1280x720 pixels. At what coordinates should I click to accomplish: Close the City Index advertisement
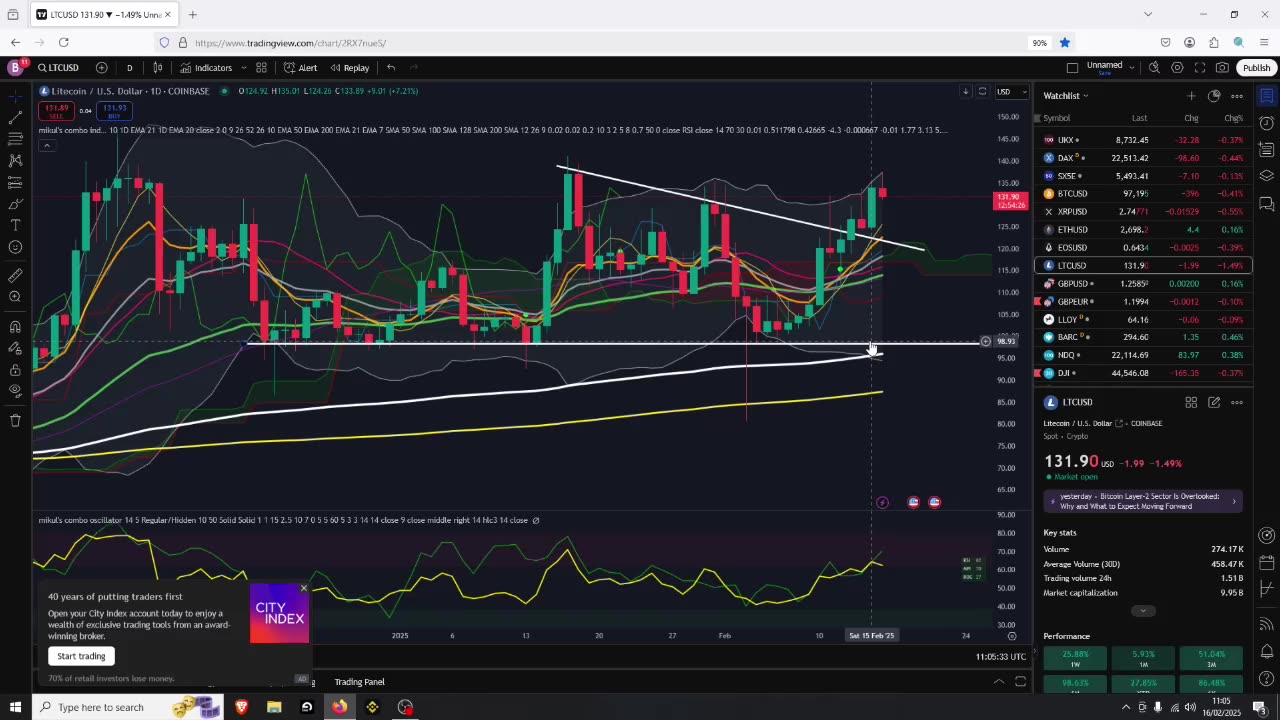(x=304, y=588)
